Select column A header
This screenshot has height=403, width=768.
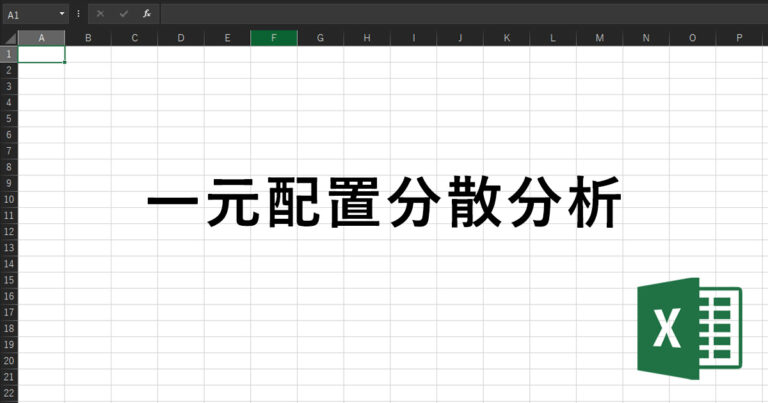[x=41, y=38]
